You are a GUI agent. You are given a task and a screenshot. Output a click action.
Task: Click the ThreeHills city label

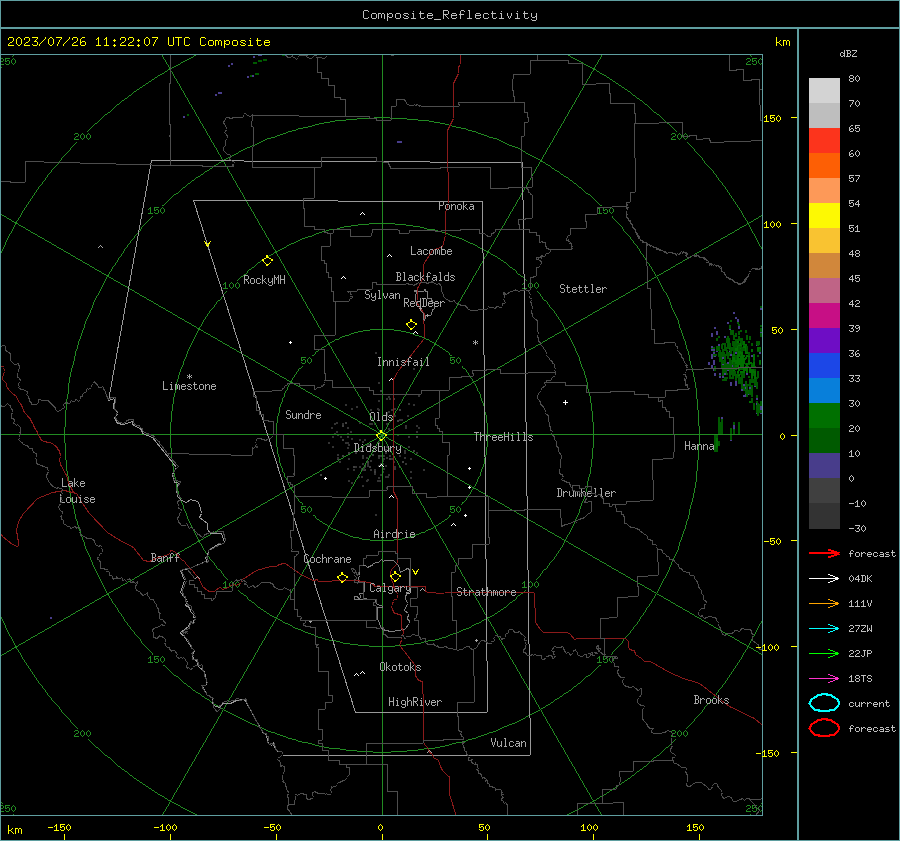[x=503, y=437]
